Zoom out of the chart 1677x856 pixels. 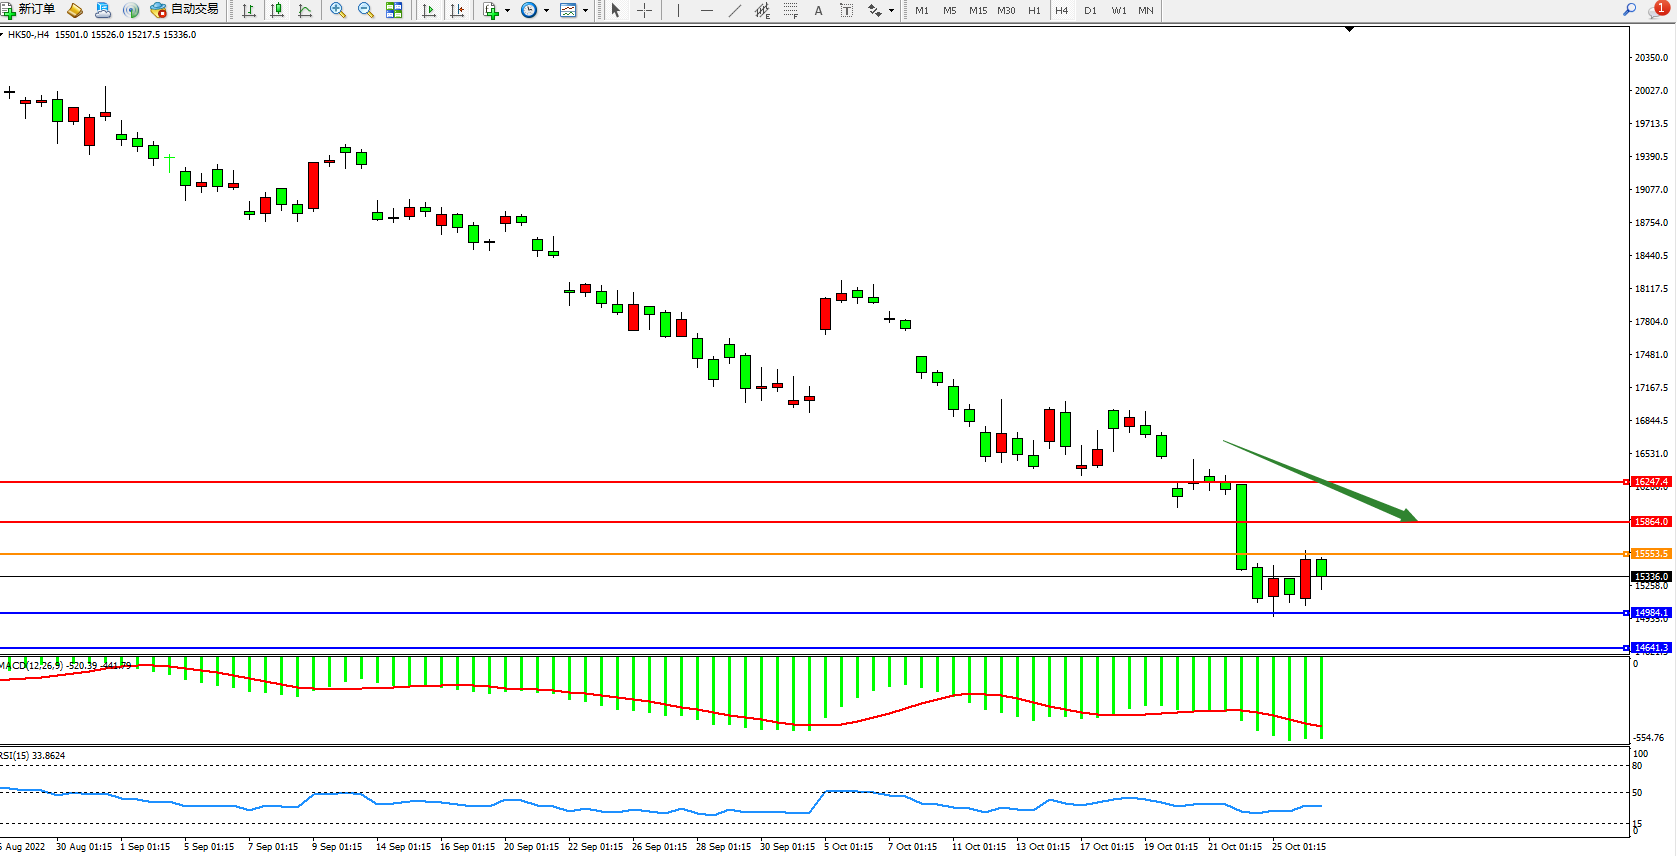[x=366, y=10]
